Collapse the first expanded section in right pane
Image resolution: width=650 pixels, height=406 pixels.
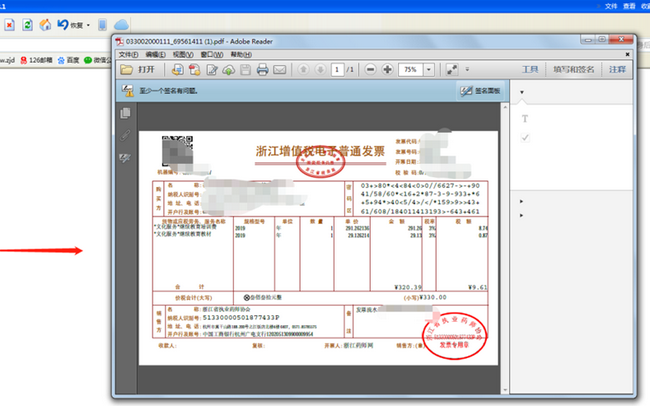tap(520, 93)
